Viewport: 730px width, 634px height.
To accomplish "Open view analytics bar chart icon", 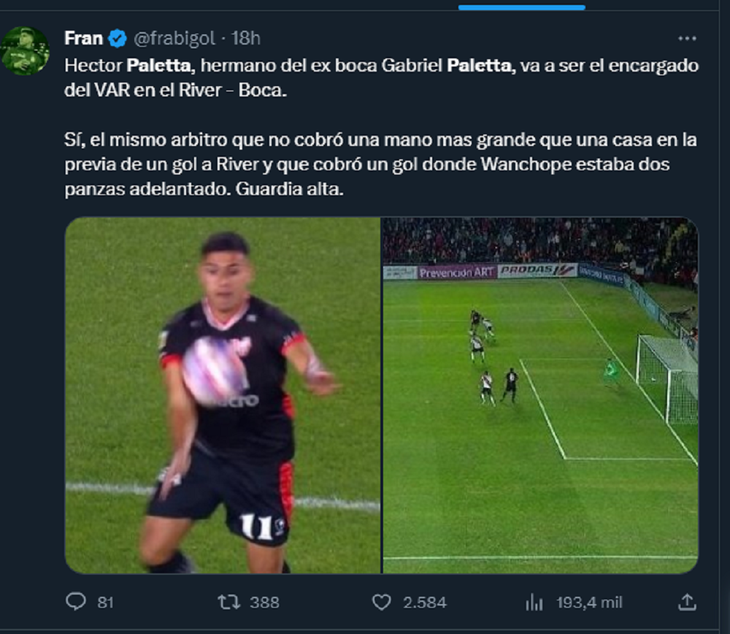I will [x=534, y=602].
